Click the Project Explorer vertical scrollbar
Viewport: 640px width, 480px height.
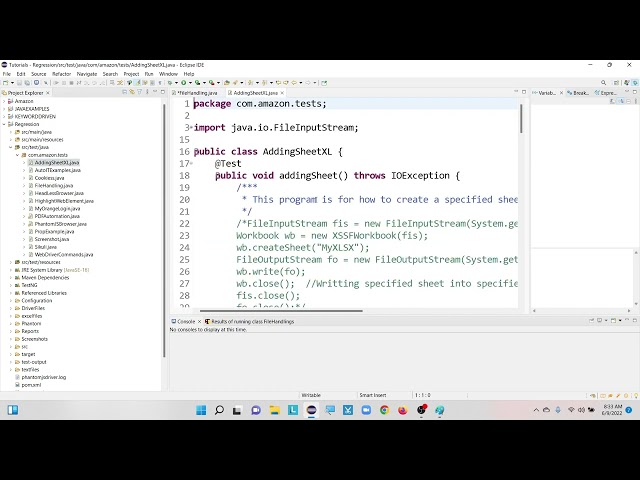pyautogui.click(x=164, y=231)
